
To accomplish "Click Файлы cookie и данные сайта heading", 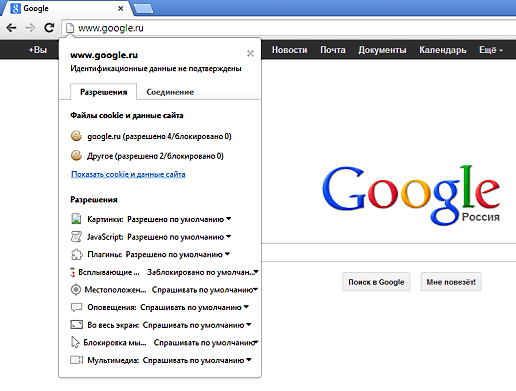I will pos(127,116).
